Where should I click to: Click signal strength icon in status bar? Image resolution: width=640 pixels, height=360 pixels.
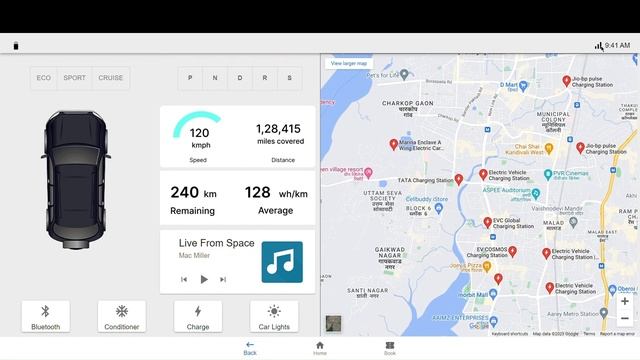[x=598, y=46]
